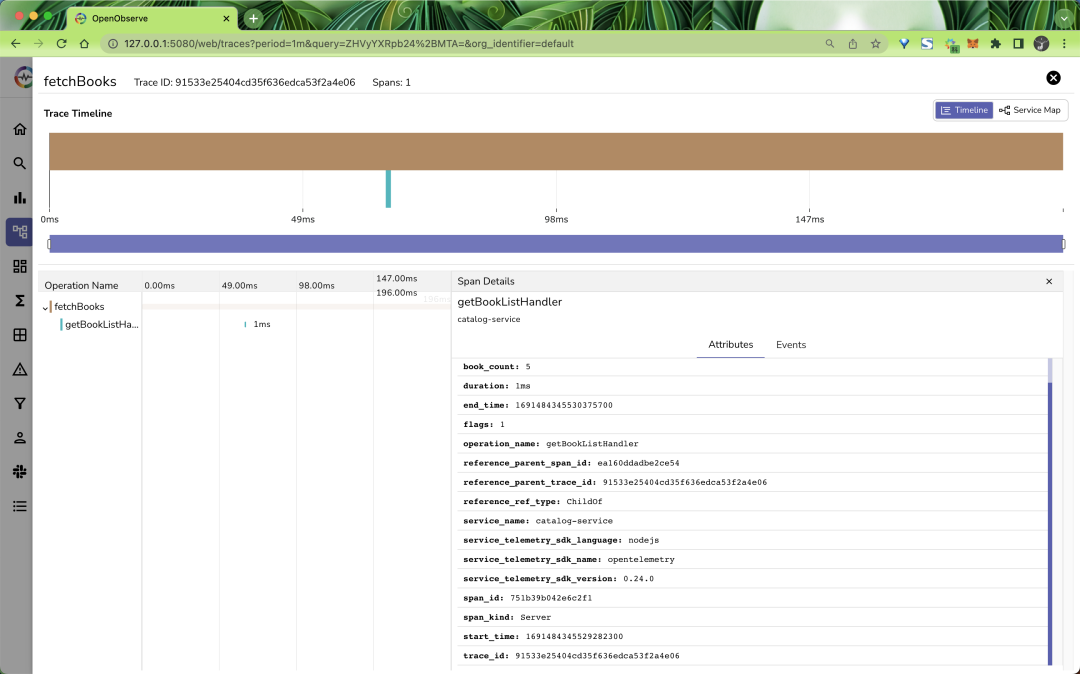Open the Logs search sidebar icon

(x=19, y=163)
